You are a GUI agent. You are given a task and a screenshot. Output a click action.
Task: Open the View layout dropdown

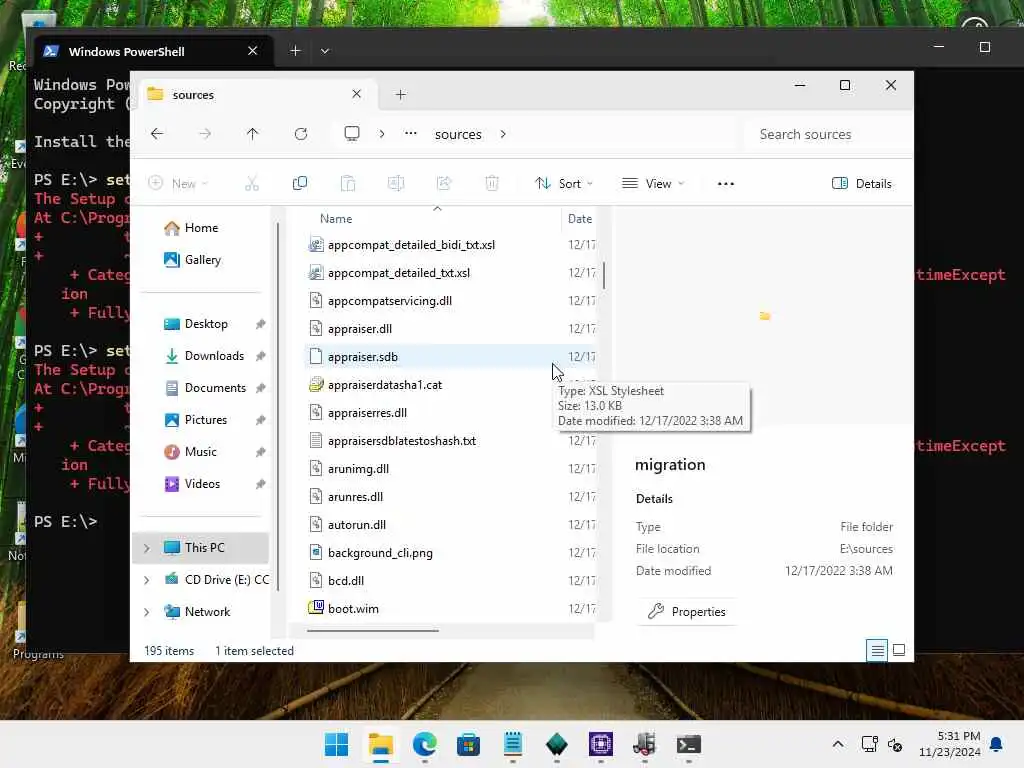(654, 184)
